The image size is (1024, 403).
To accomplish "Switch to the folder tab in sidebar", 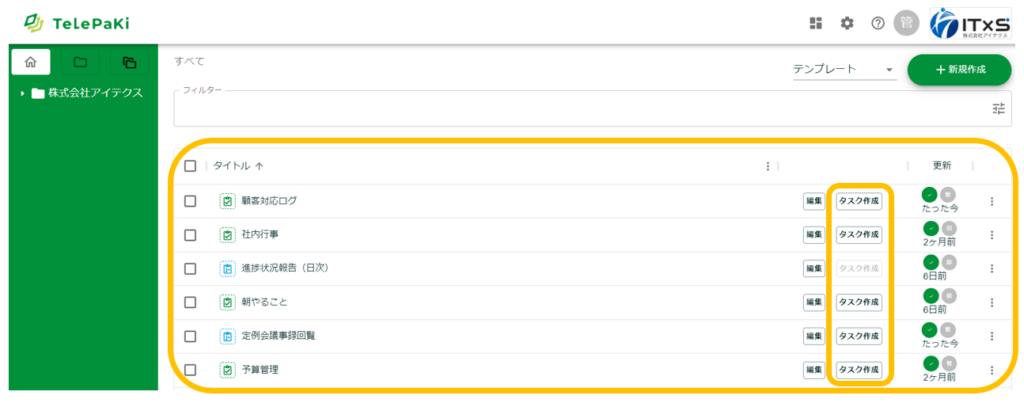I will (80, 63).
